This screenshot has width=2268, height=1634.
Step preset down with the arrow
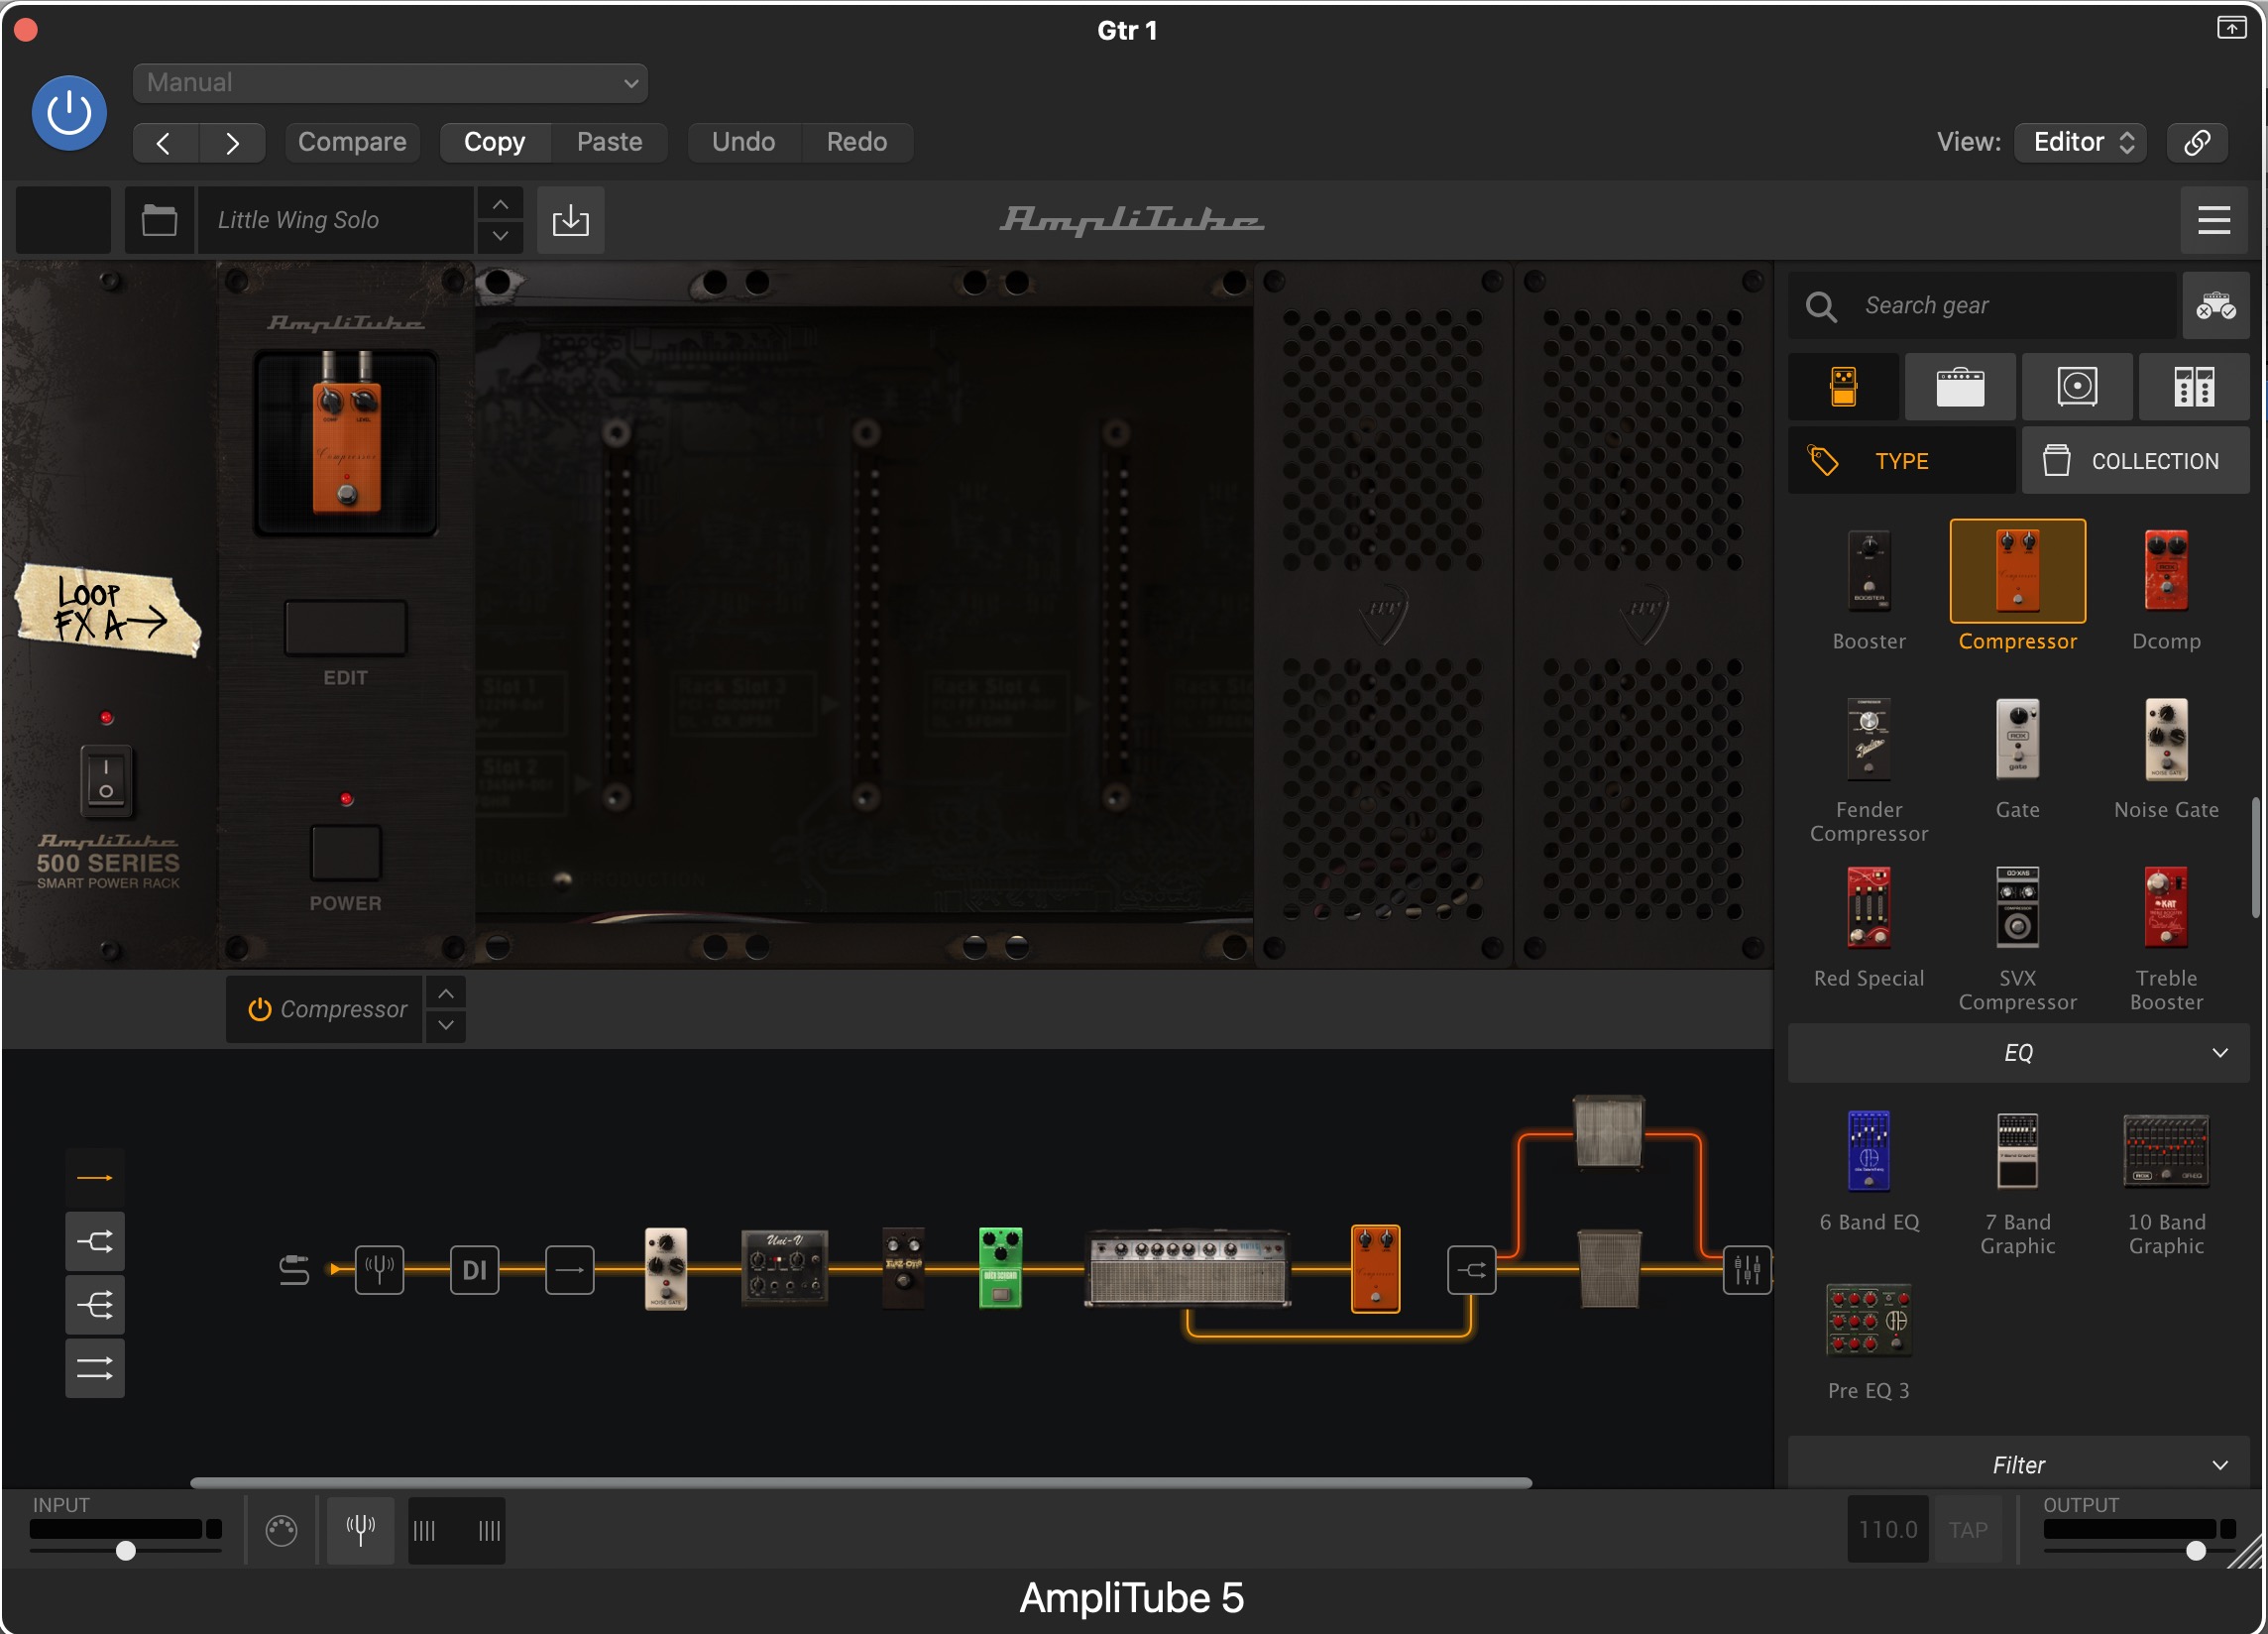click(x=500, y=237)
